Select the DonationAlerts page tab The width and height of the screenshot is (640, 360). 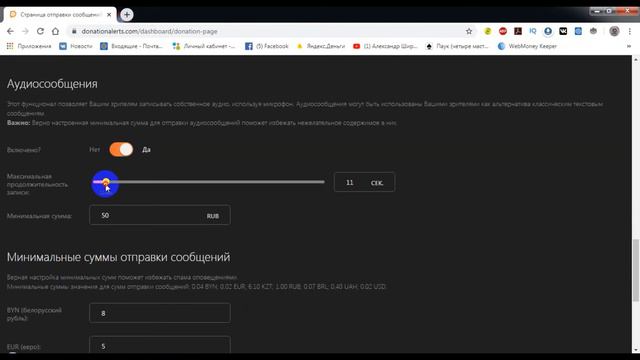coord(60,15)
